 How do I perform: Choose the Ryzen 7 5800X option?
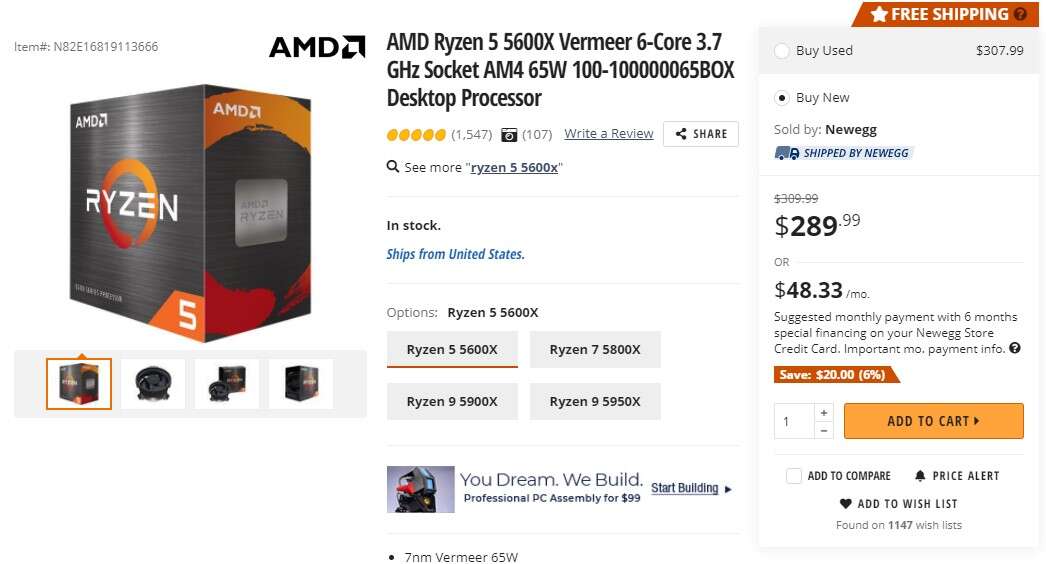tap(595, 350)
